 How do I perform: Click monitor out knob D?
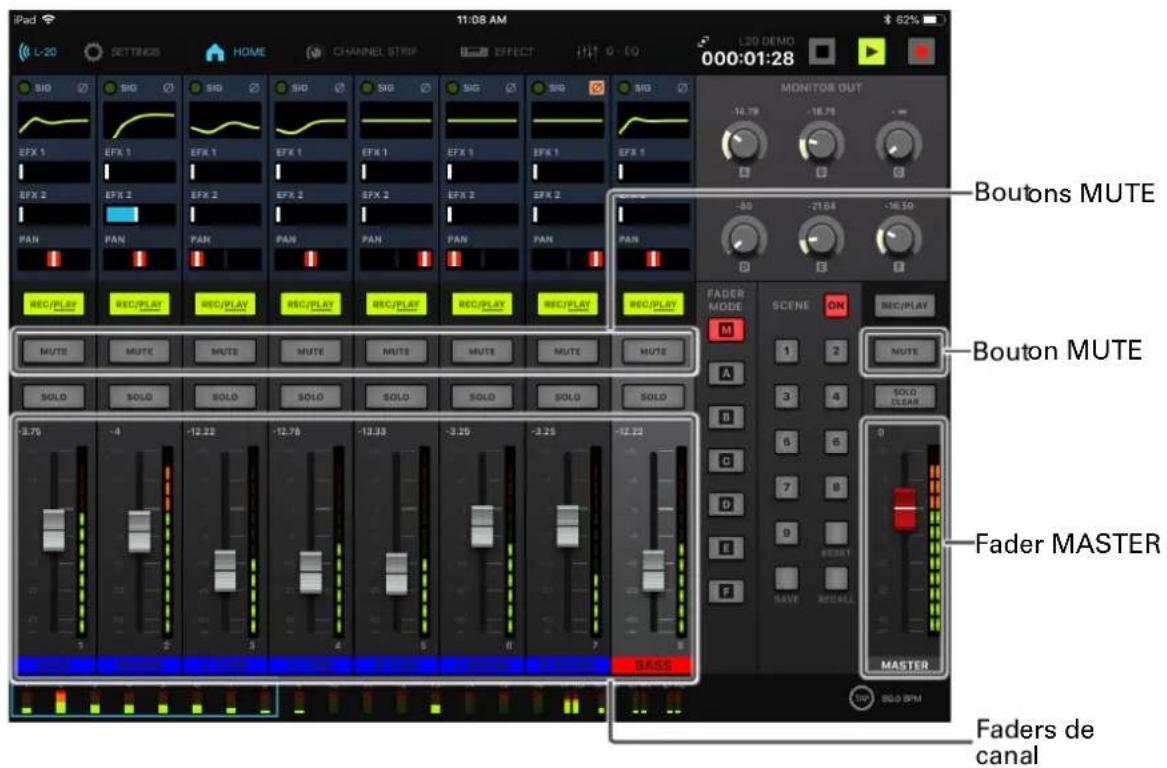point(744,239)
